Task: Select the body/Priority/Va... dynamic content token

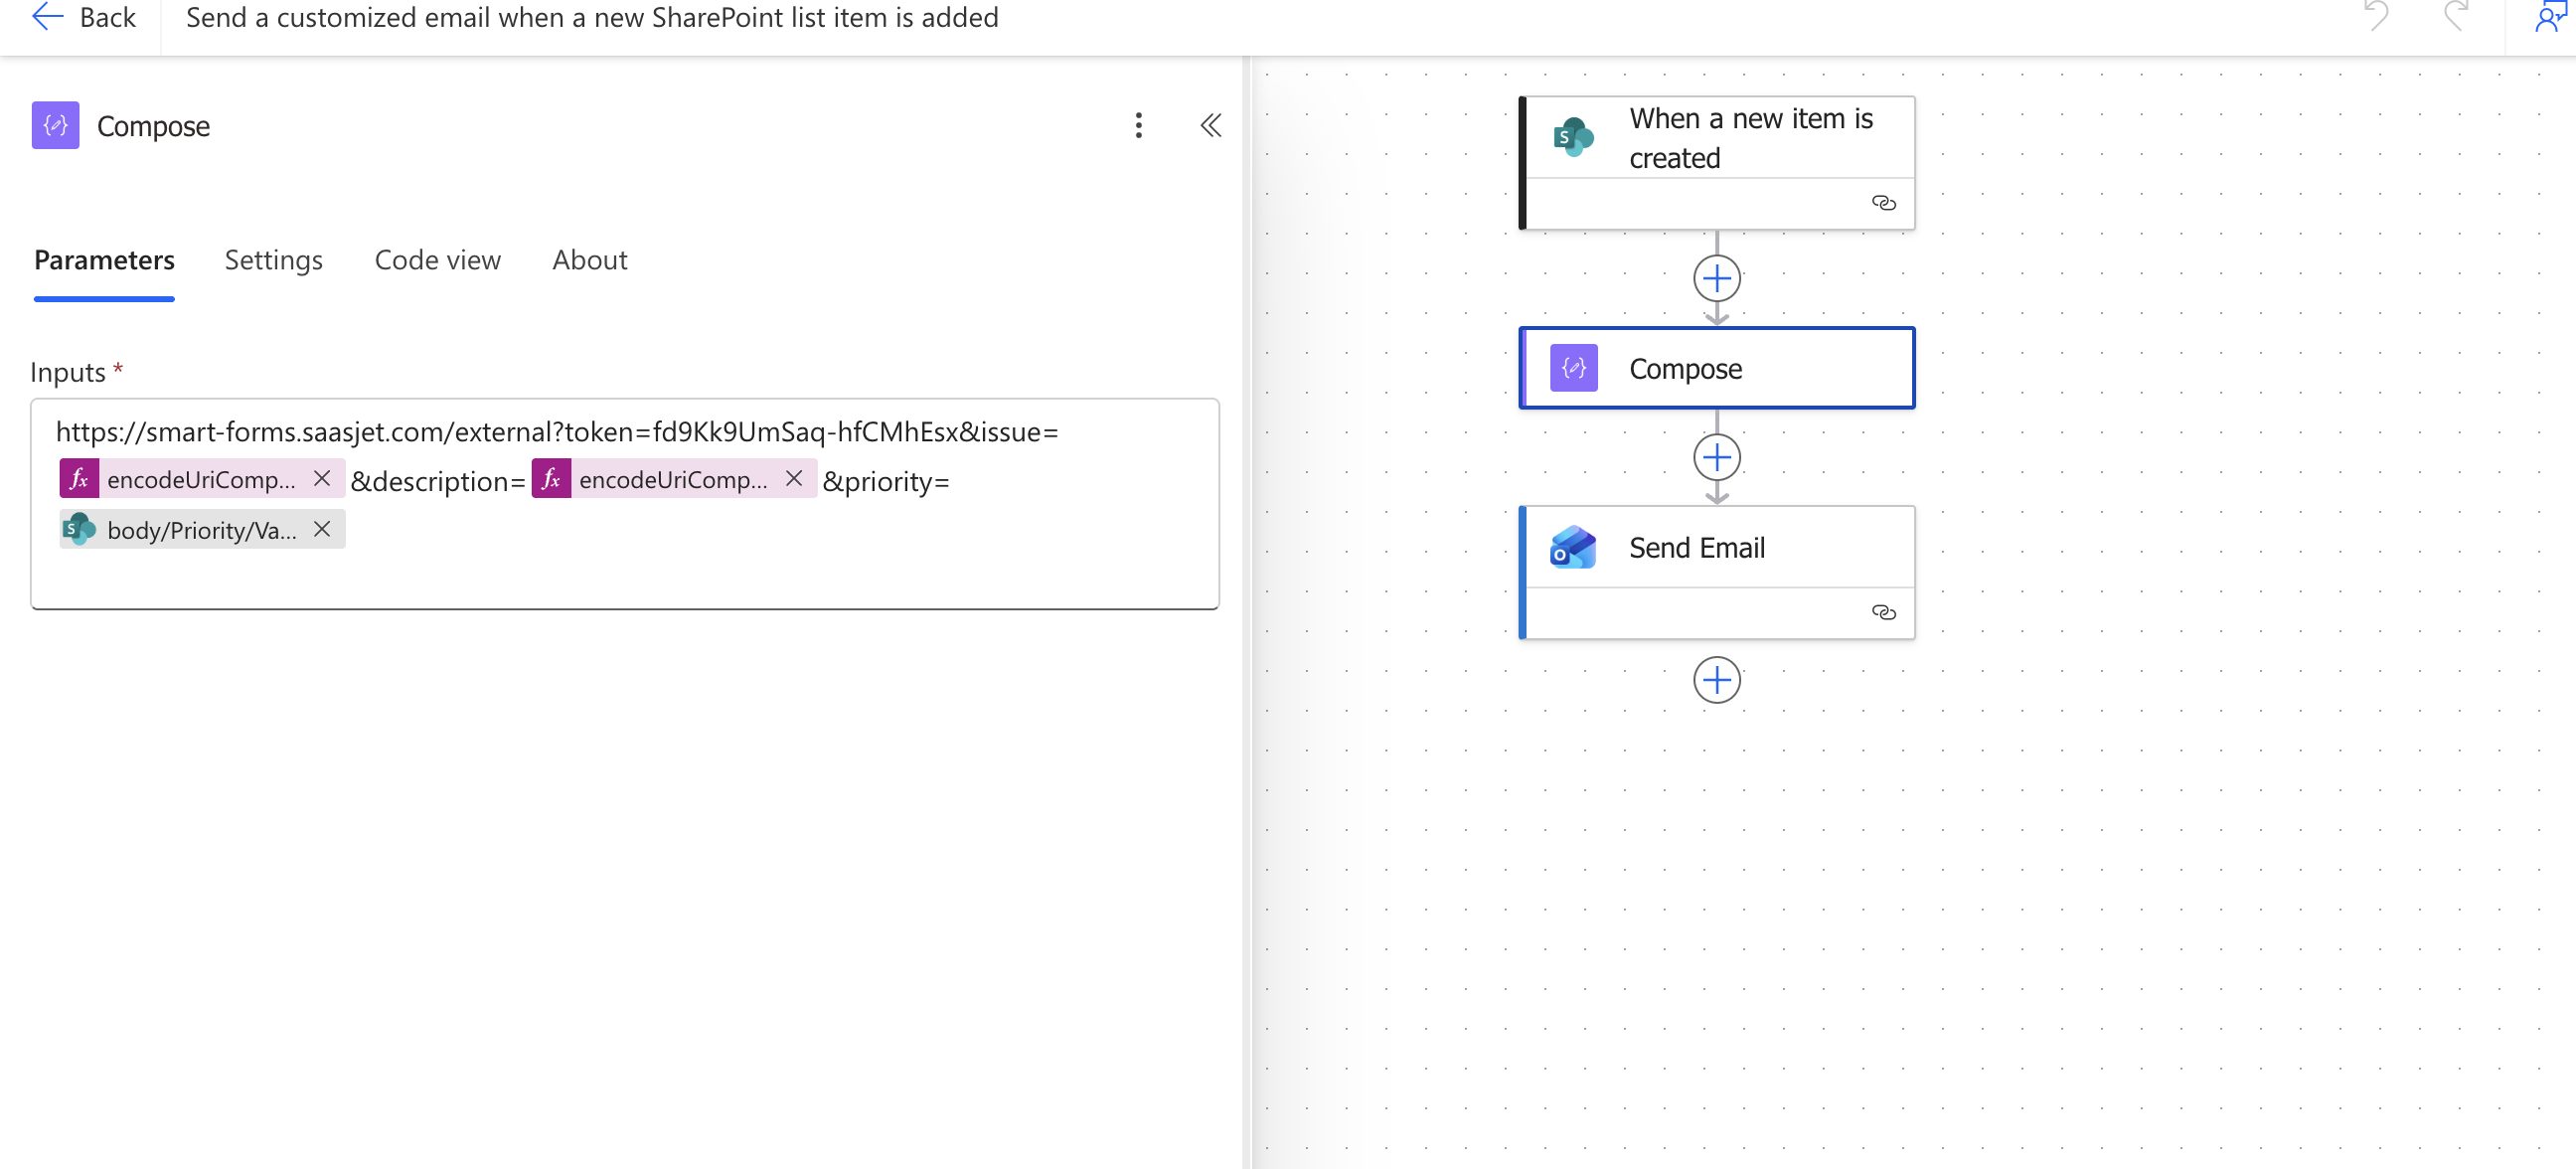Action: (201, 529)
